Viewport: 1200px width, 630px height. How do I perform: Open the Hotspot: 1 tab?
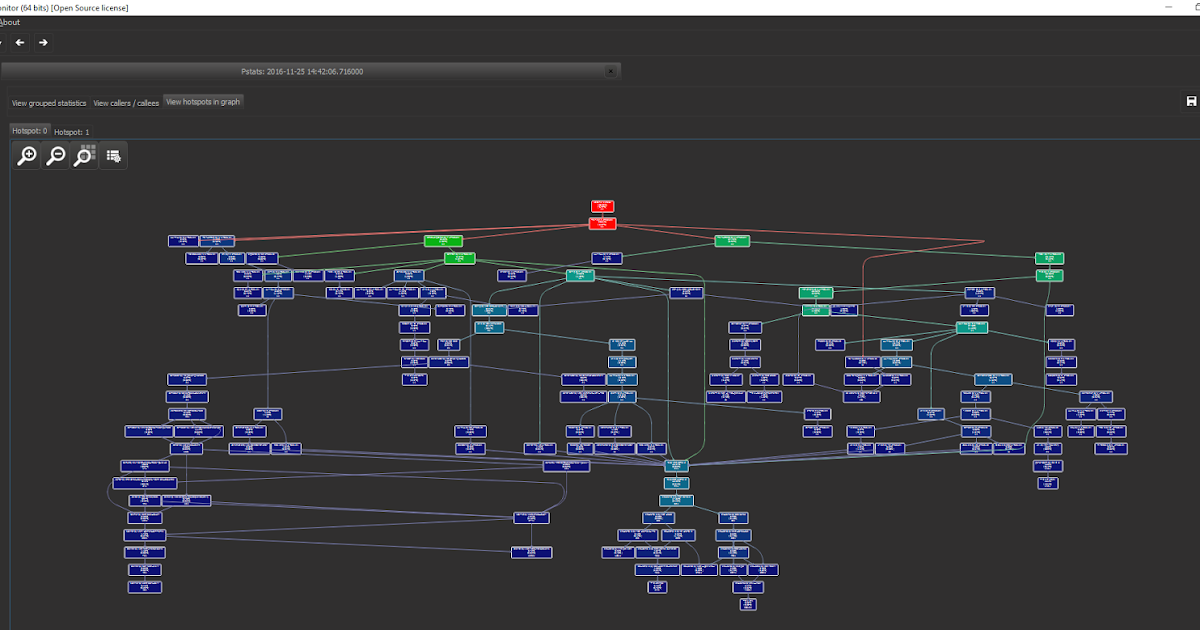click(x=71, y=131)
